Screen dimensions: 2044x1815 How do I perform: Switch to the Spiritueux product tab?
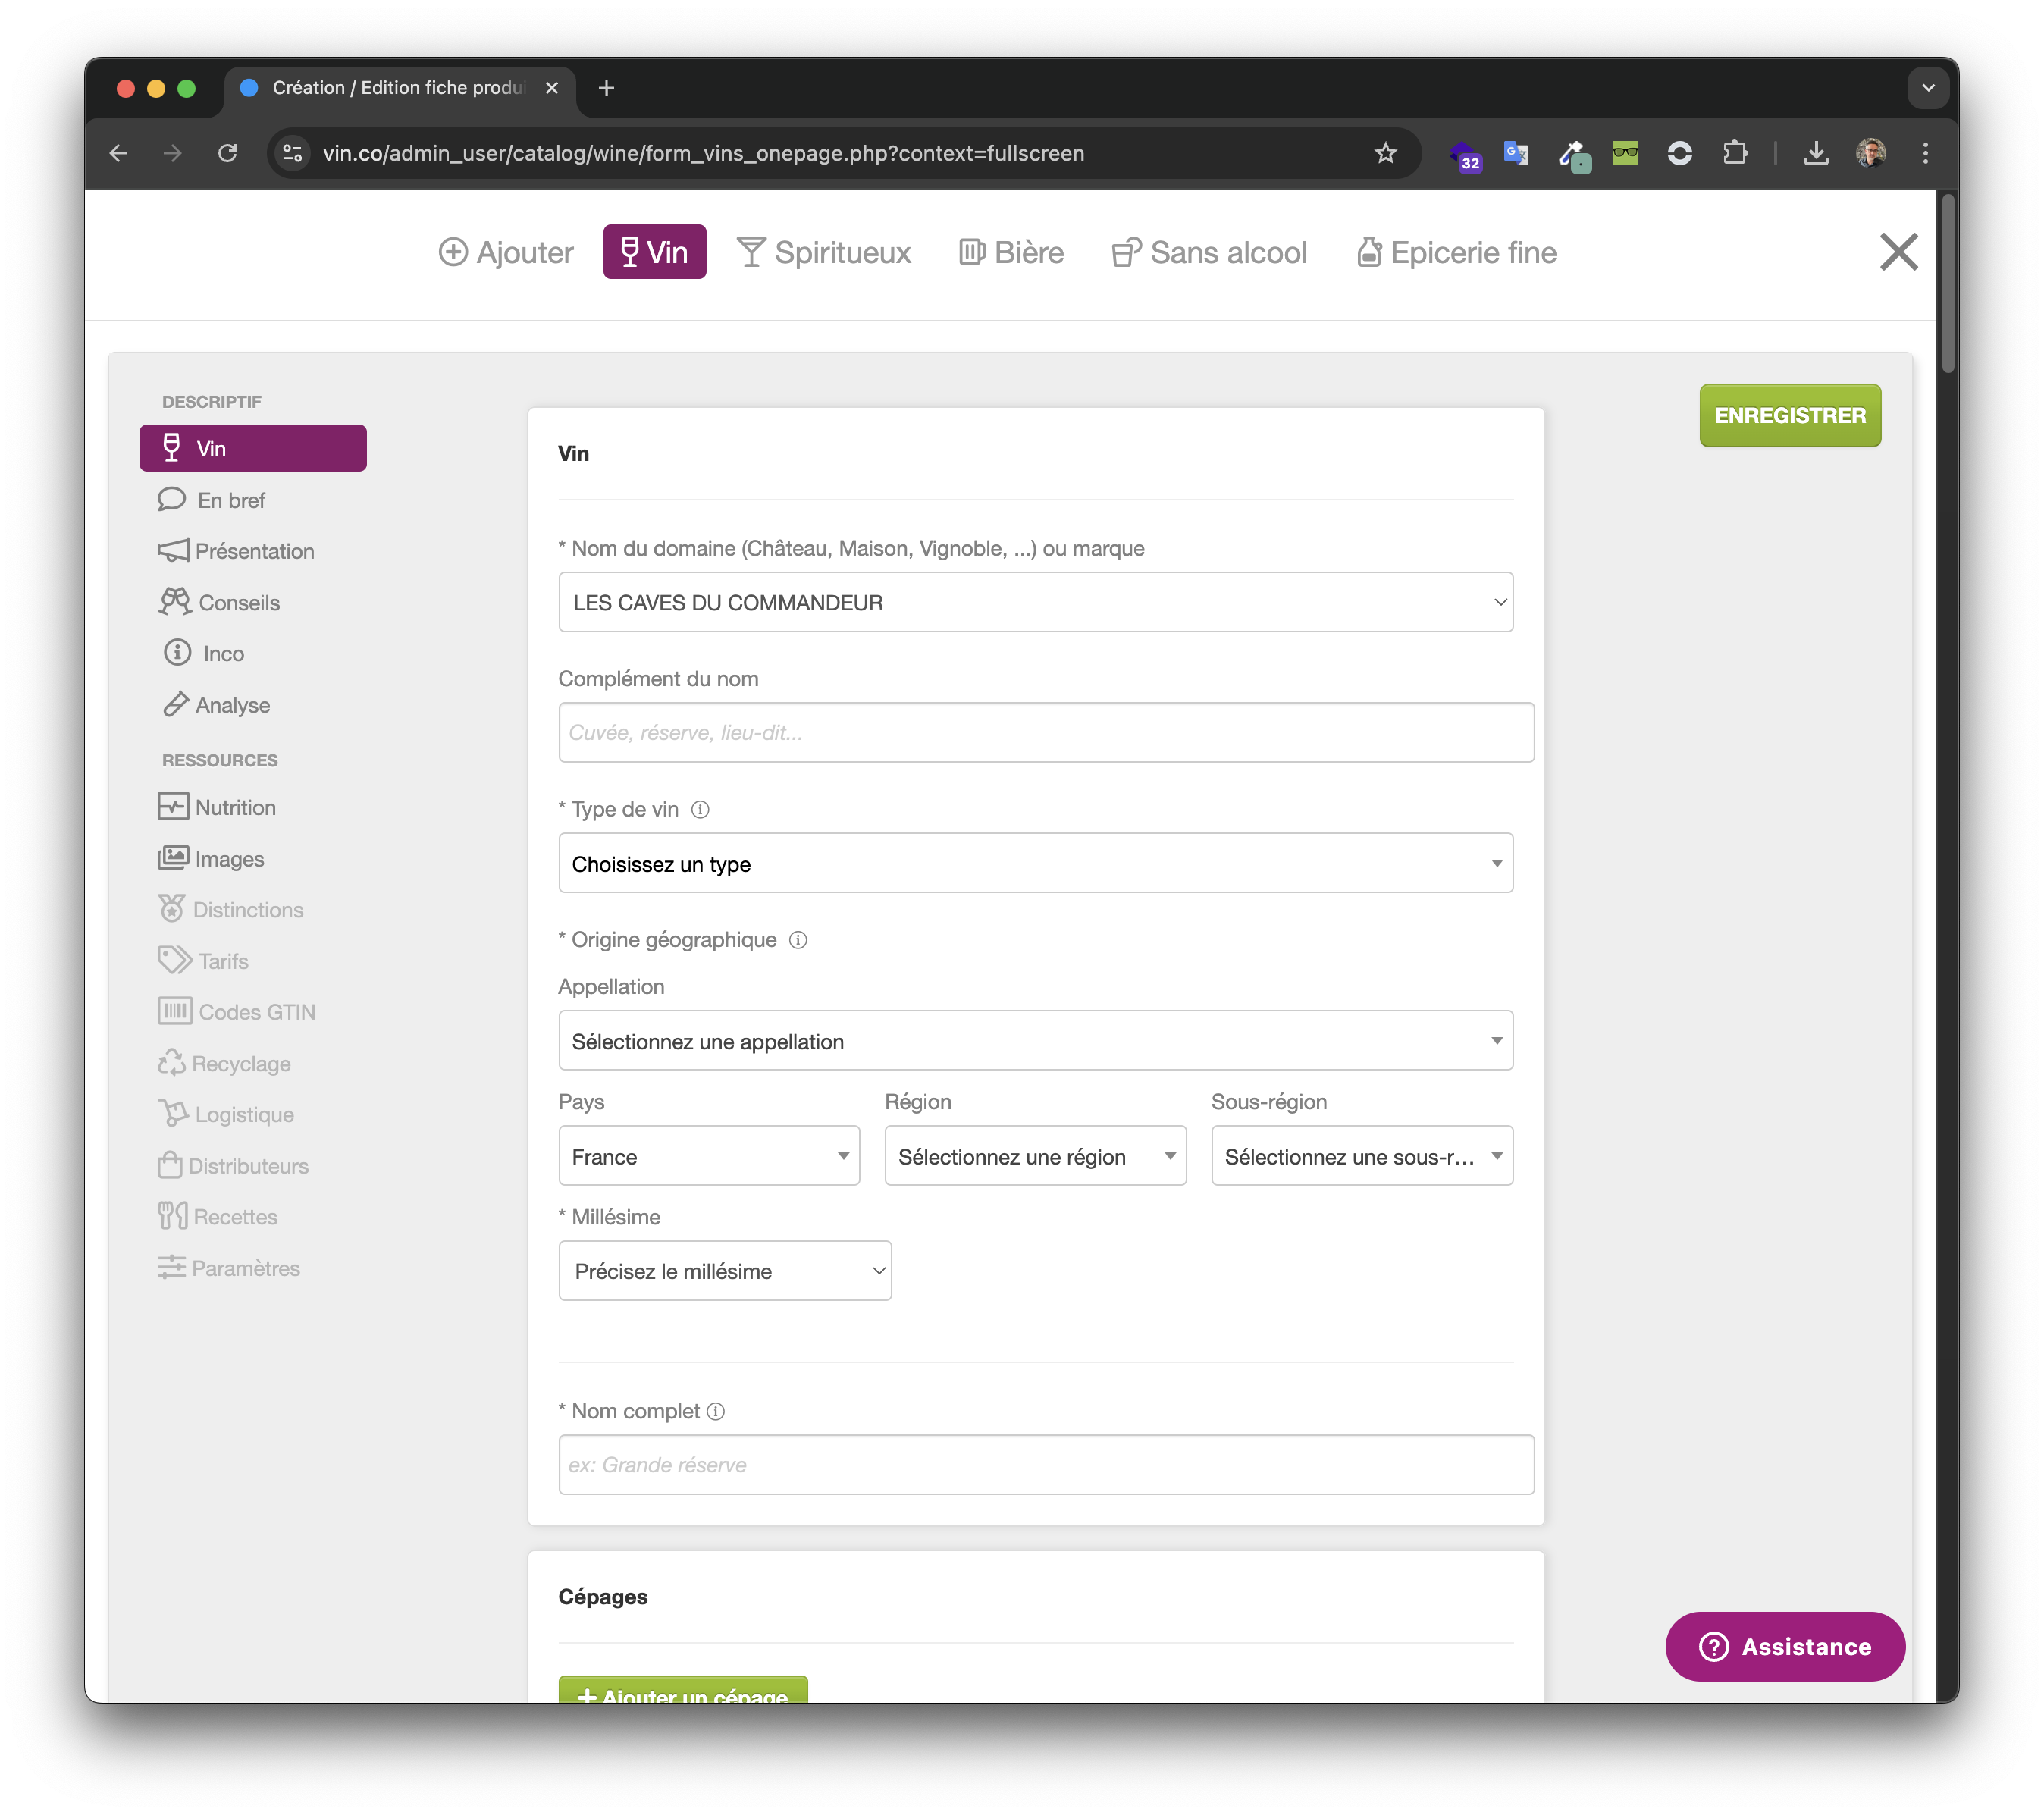click(x=824, y=252)
